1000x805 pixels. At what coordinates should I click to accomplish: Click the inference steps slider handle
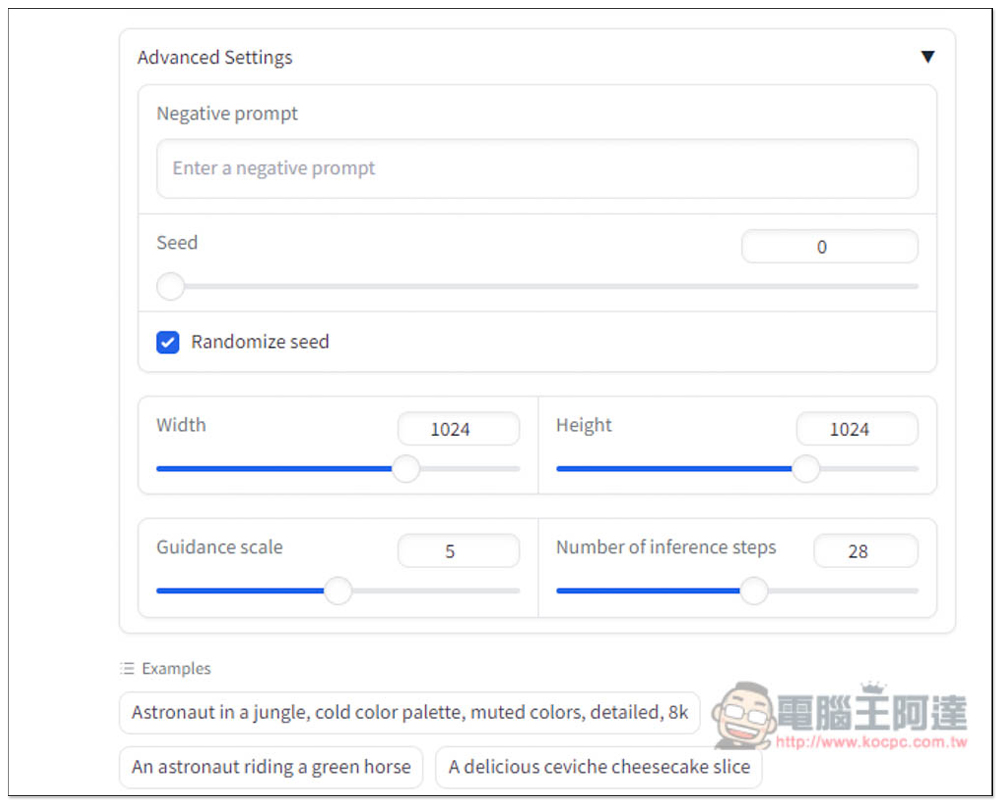754,591
